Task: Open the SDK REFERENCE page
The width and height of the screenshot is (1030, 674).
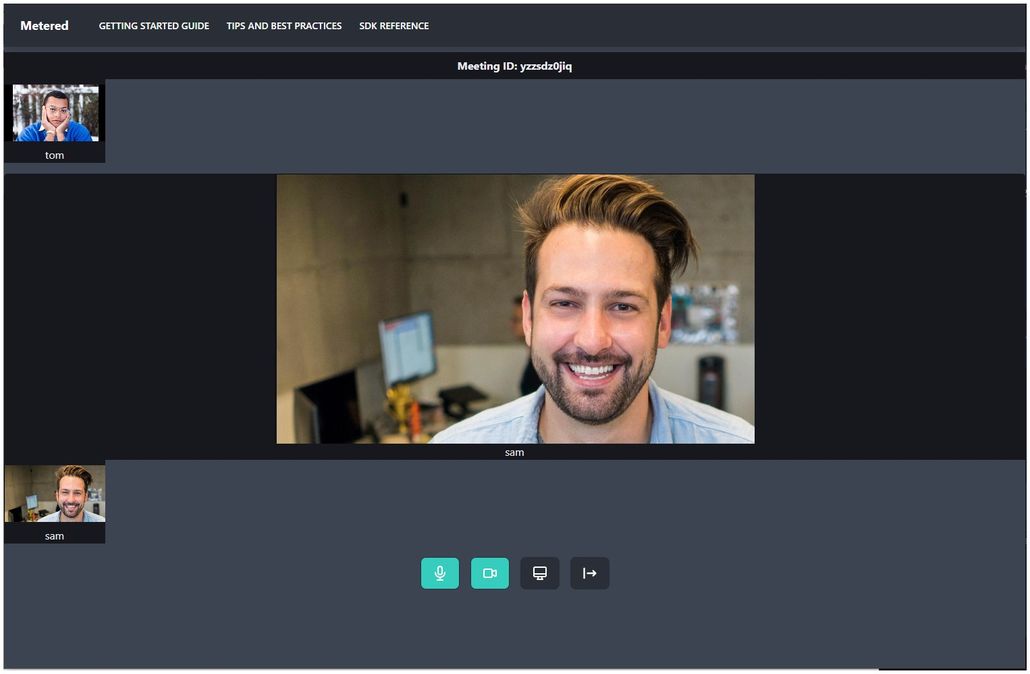Action: 394,25
